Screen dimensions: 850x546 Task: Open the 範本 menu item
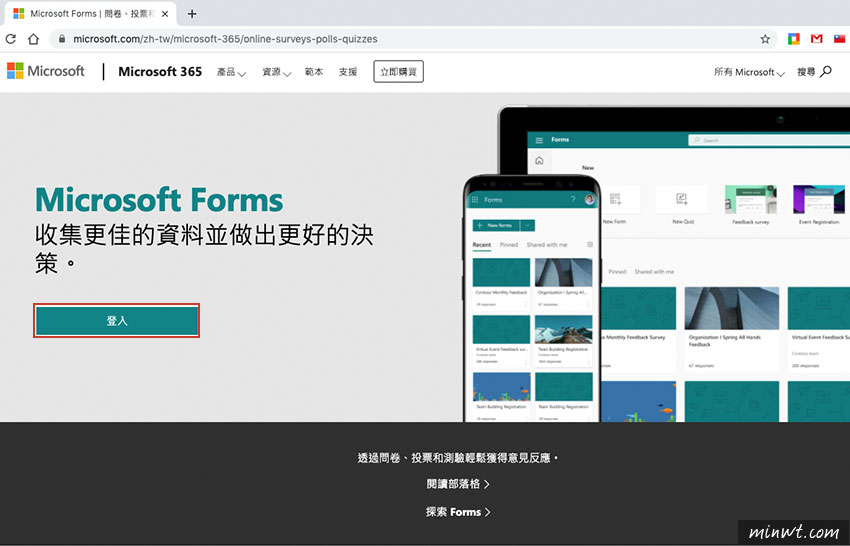[314, 72]
